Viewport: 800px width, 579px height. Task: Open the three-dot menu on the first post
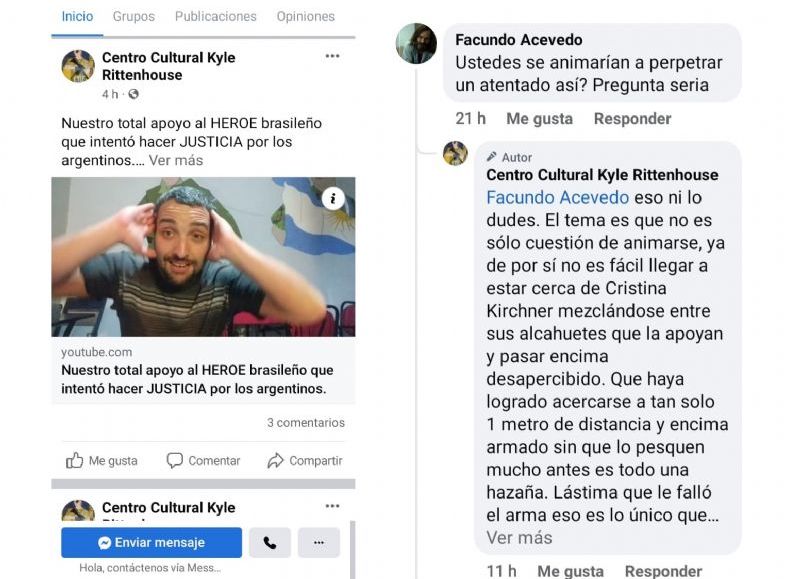click(332, 56)
